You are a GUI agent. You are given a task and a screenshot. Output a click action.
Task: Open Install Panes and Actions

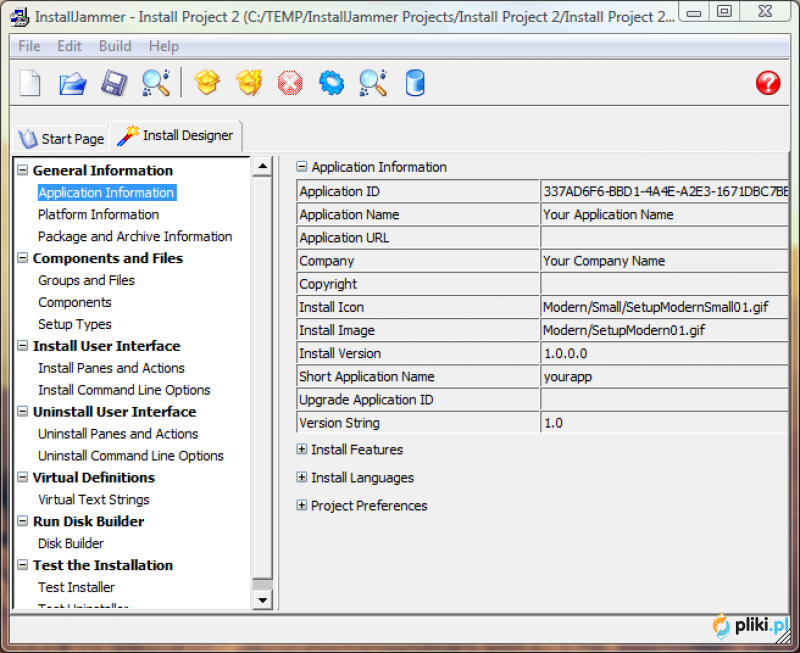tap(111, 368)
